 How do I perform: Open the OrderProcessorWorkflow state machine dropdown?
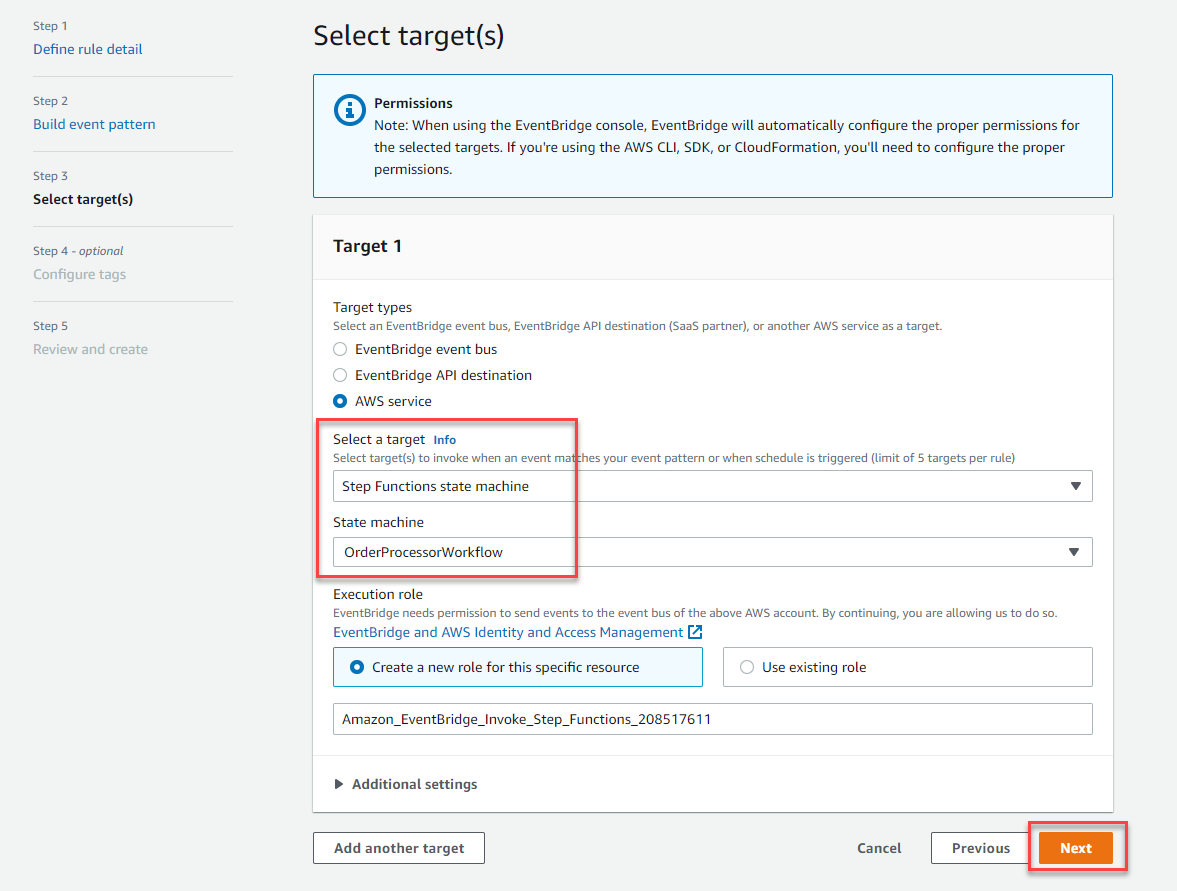(712, 552)
